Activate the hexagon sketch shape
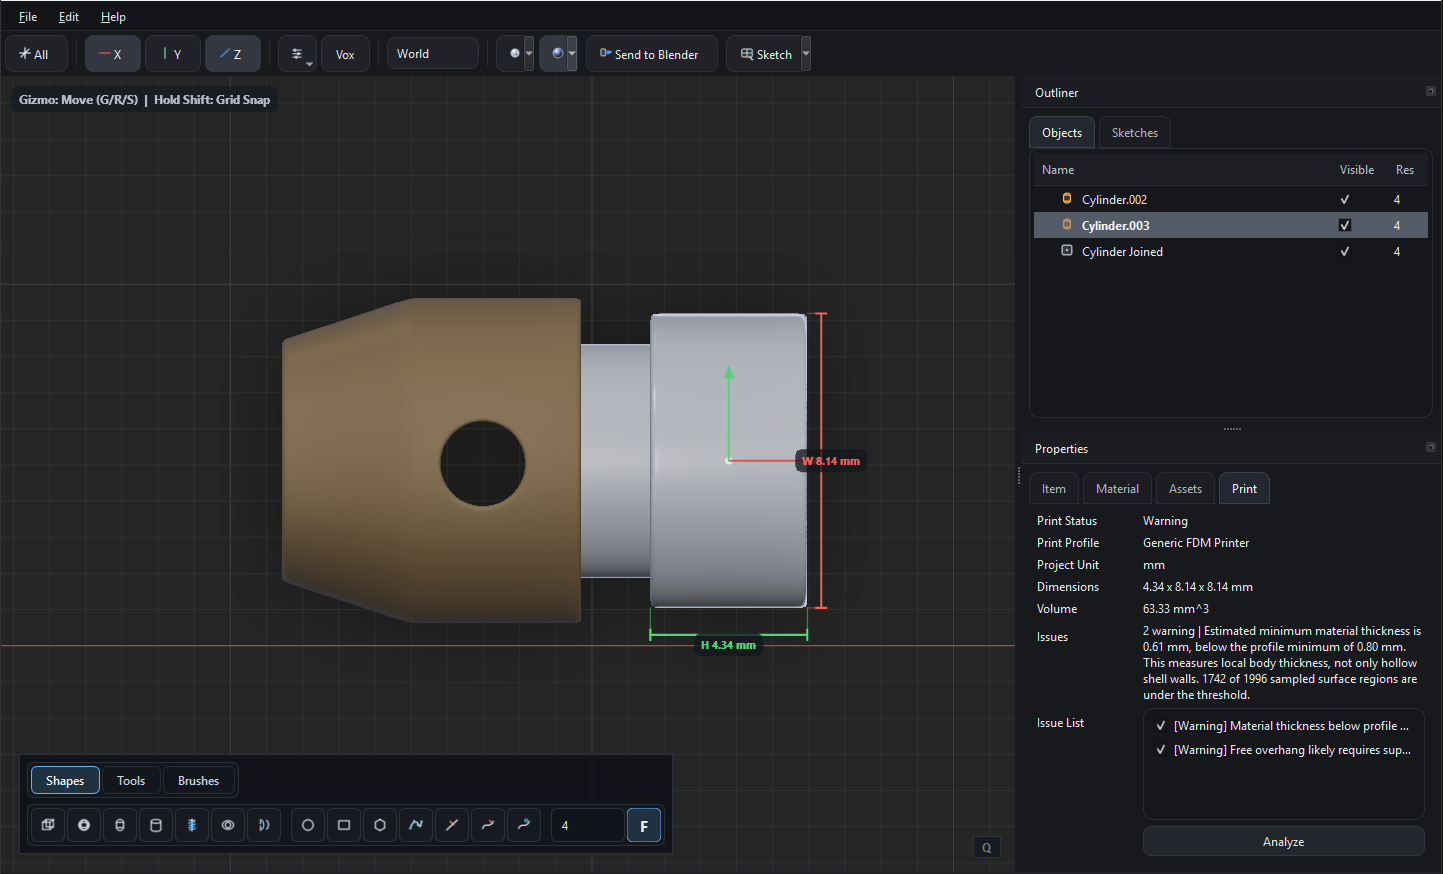The width and height of the screenshot is (1443, 874). pos(379,825)
